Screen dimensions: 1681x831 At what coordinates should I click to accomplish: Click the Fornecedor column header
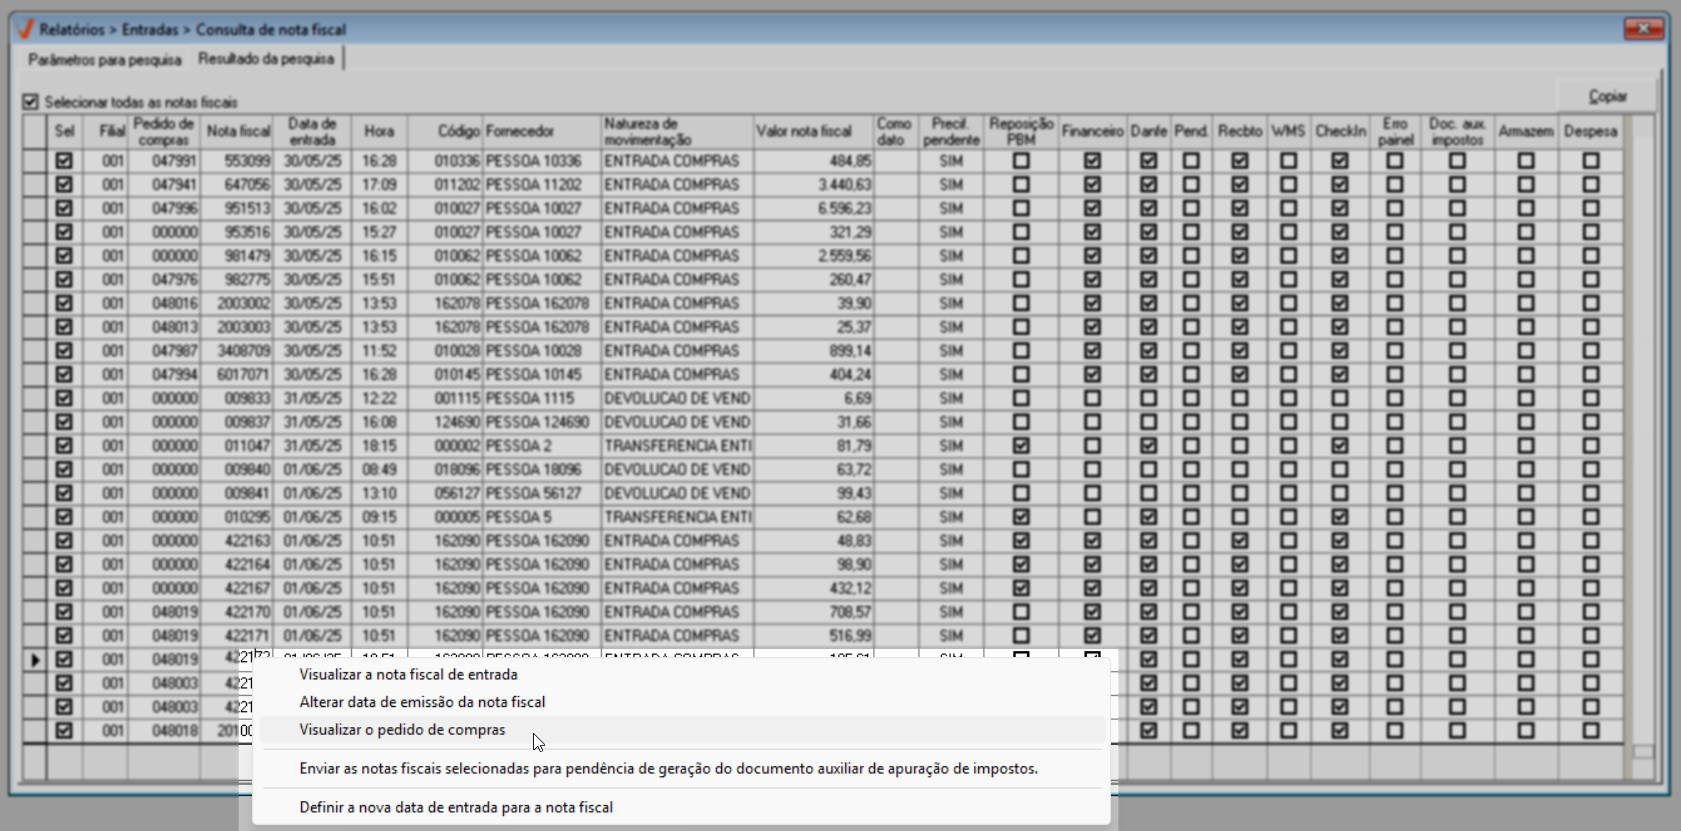520,132
